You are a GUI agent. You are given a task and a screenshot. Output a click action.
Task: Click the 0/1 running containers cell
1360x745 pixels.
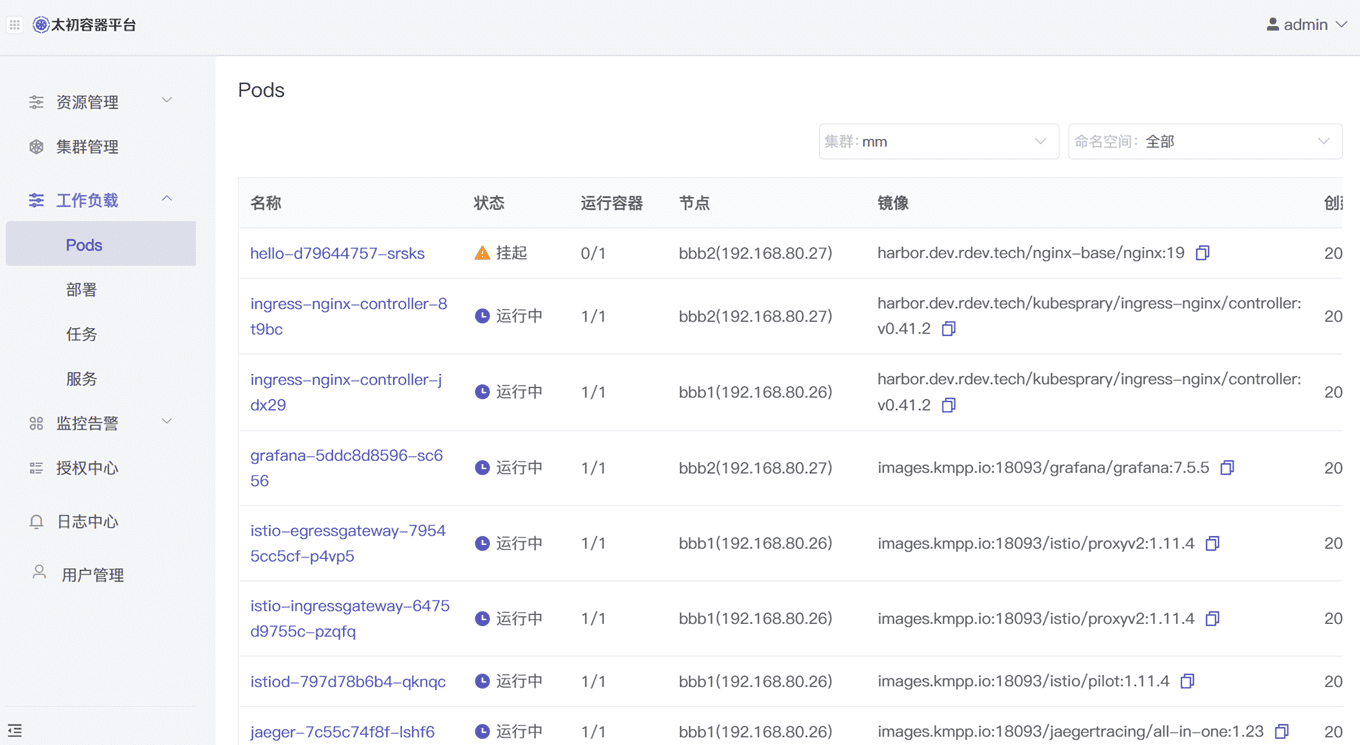593,253
